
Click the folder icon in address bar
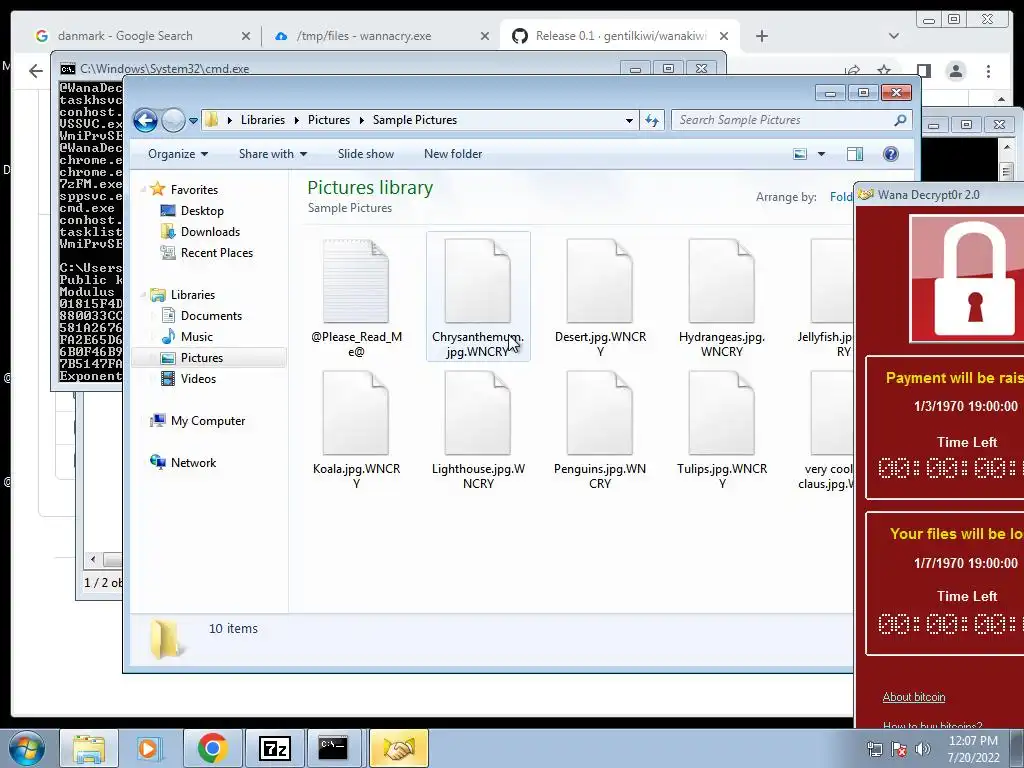coord(211,120)
